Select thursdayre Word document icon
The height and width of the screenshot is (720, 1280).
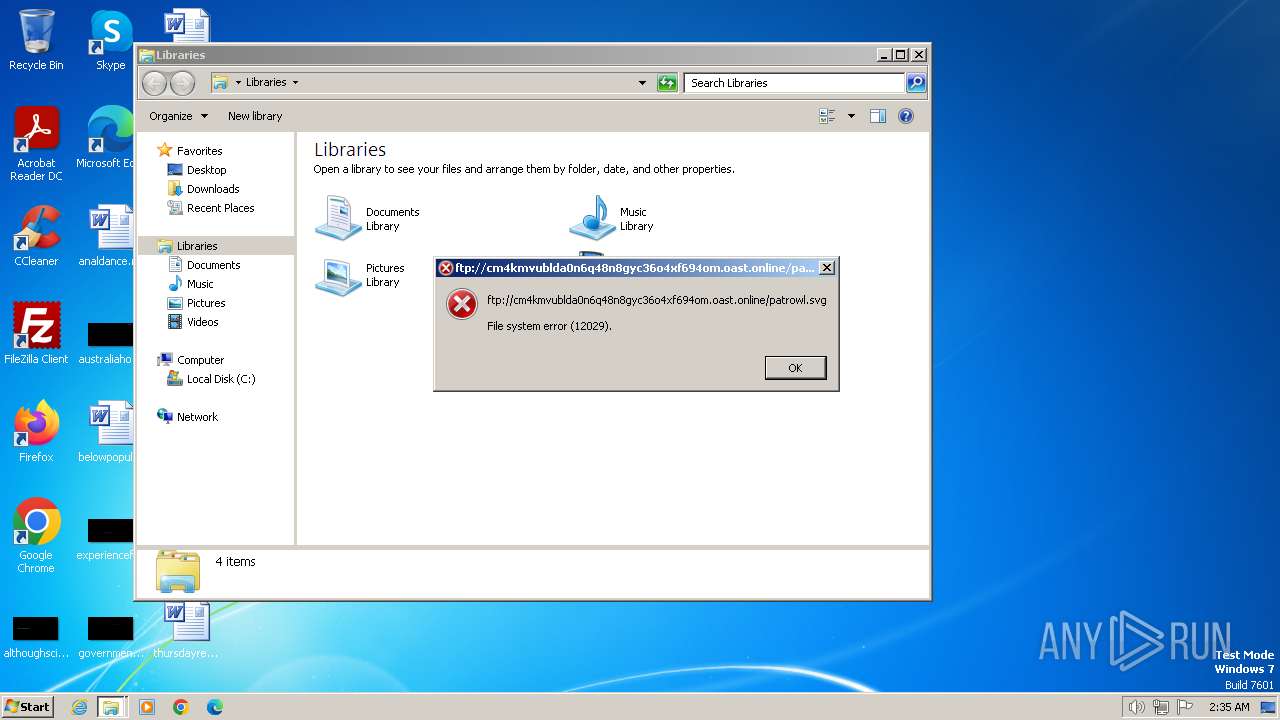(186, 630)
